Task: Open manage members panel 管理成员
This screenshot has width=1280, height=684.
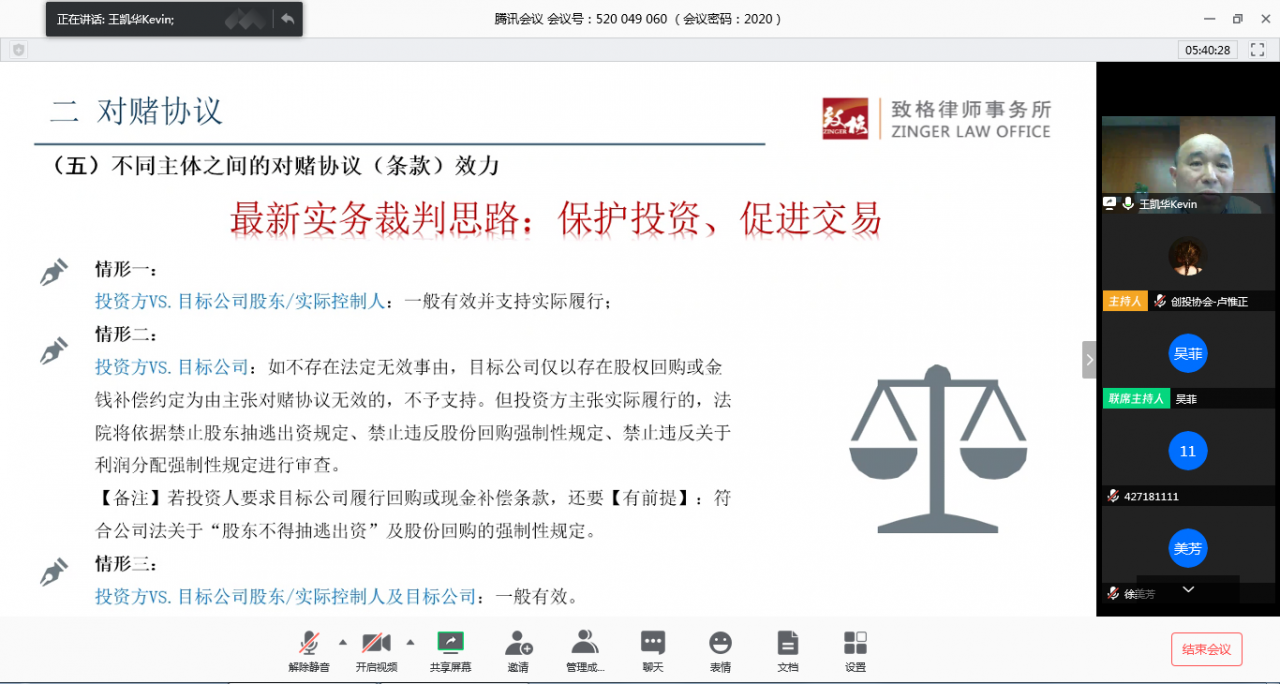Action: (x=585, y=649)
